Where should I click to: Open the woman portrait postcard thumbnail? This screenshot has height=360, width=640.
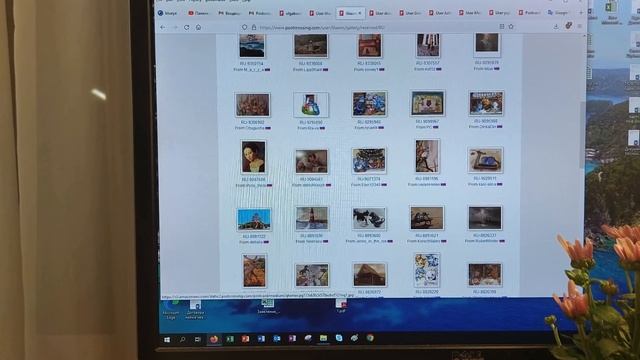(253, 158)
